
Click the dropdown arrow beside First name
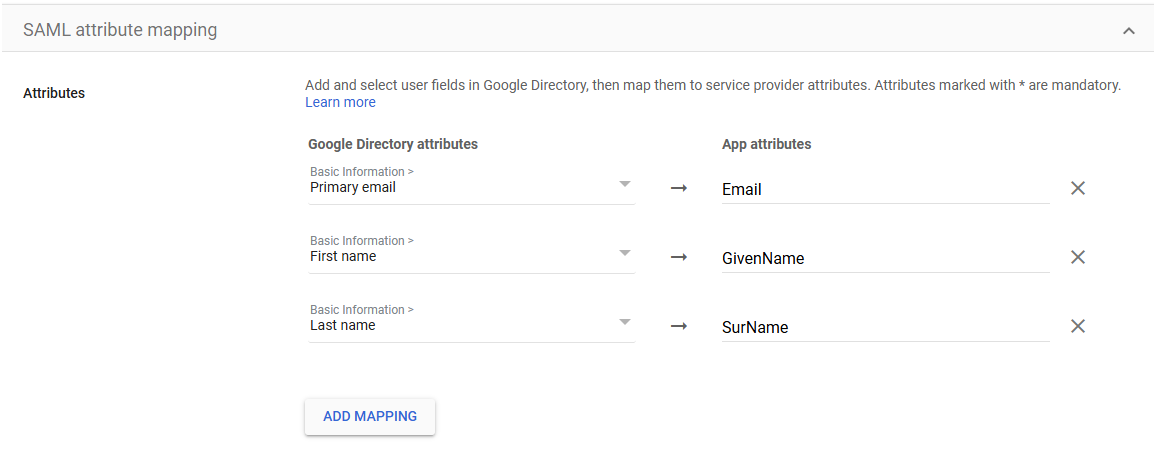tap(624, 252)
